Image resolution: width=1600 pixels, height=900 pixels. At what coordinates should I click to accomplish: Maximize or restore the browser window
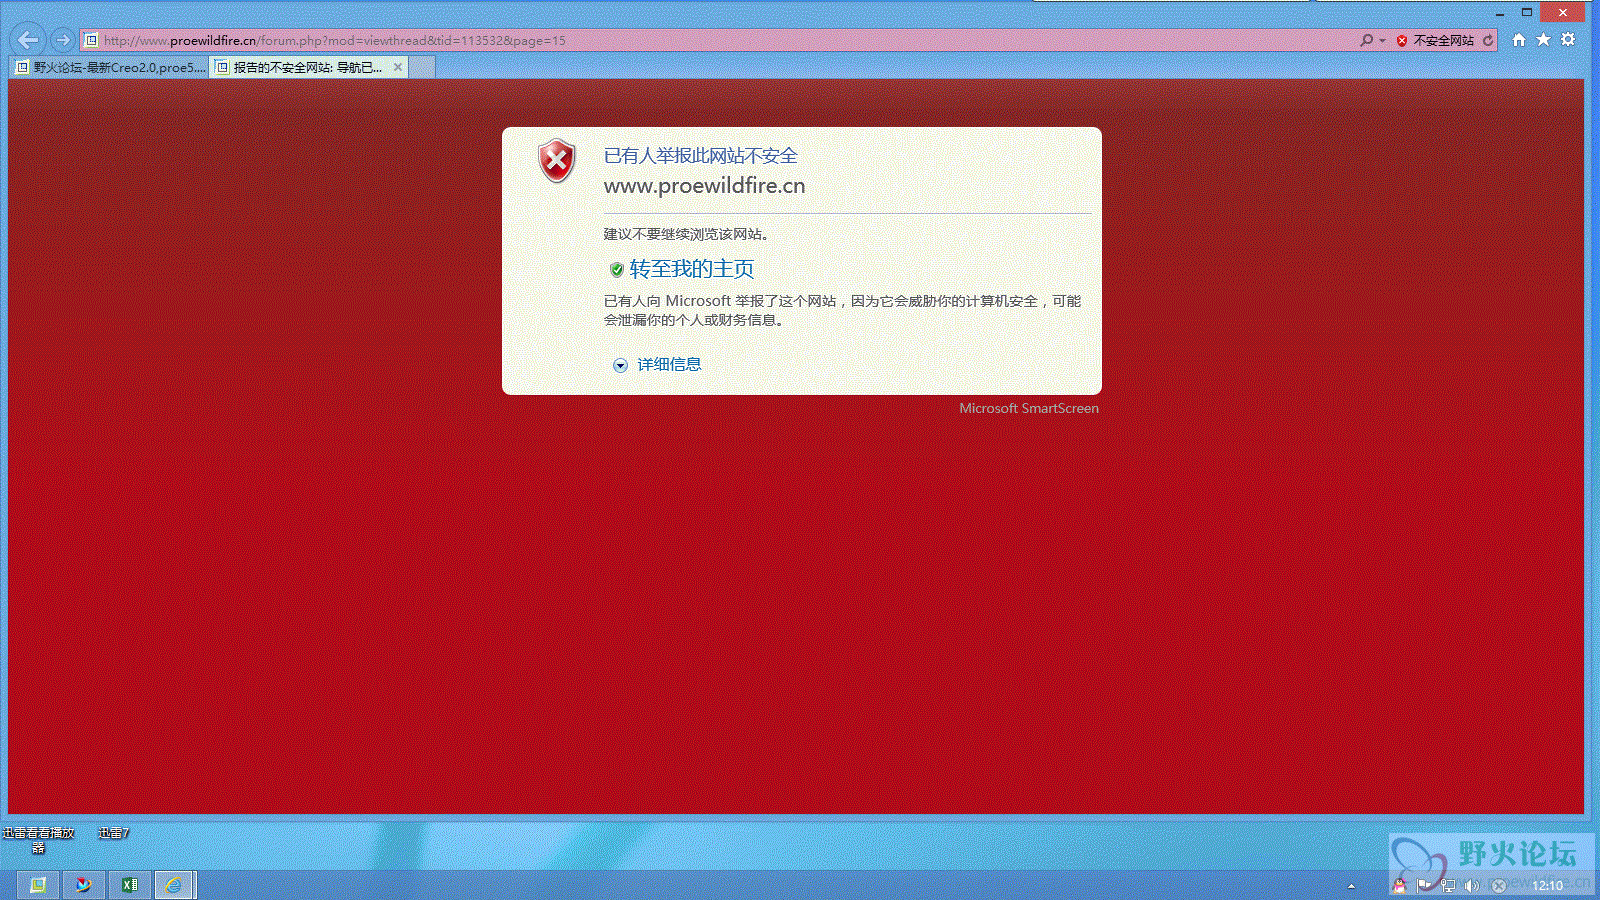(x=1527, y=12)
